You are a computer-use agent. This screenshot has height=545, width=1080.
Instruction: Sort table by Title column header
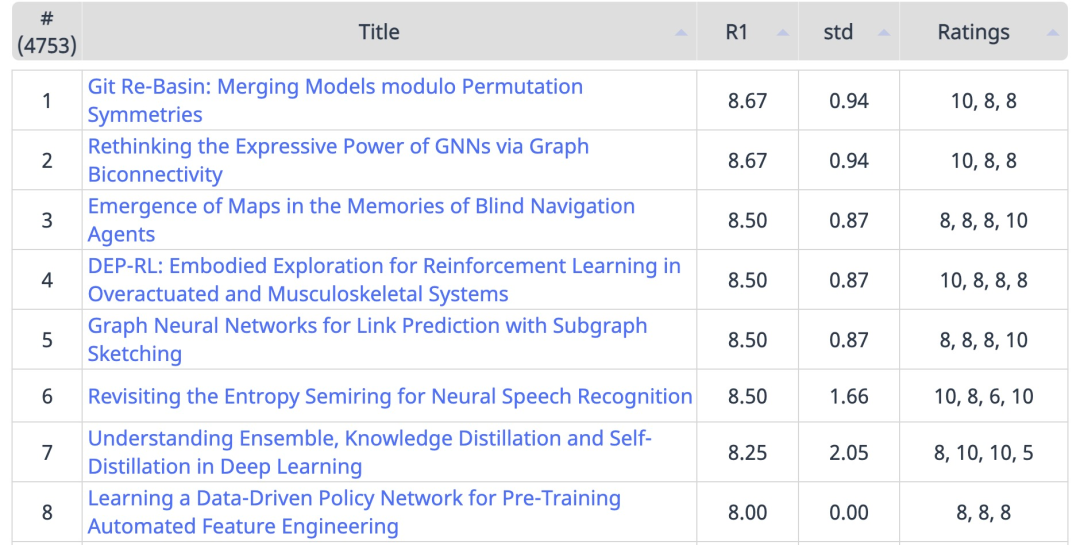[x=379, y=32]
